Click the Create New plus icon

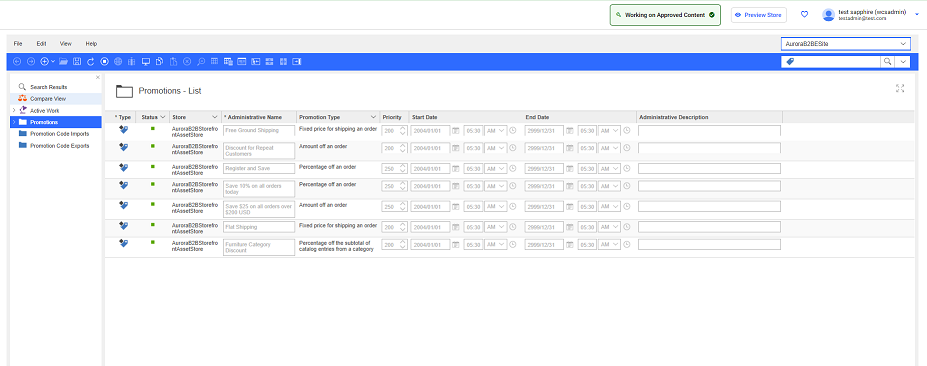(x=44, y=61)
